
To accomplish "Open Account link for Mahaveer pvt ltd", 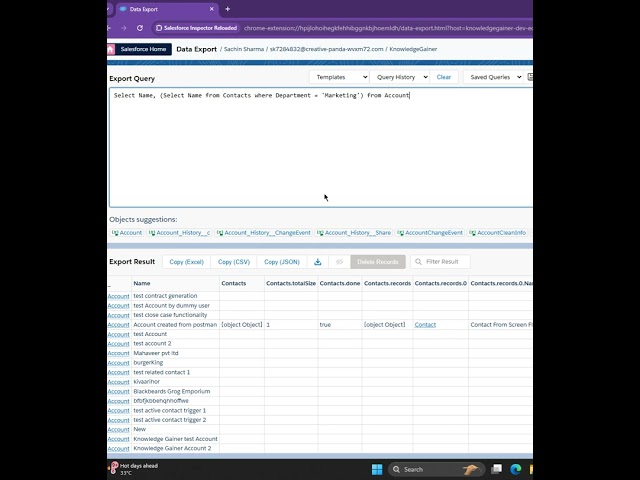I will click(118, 353).
